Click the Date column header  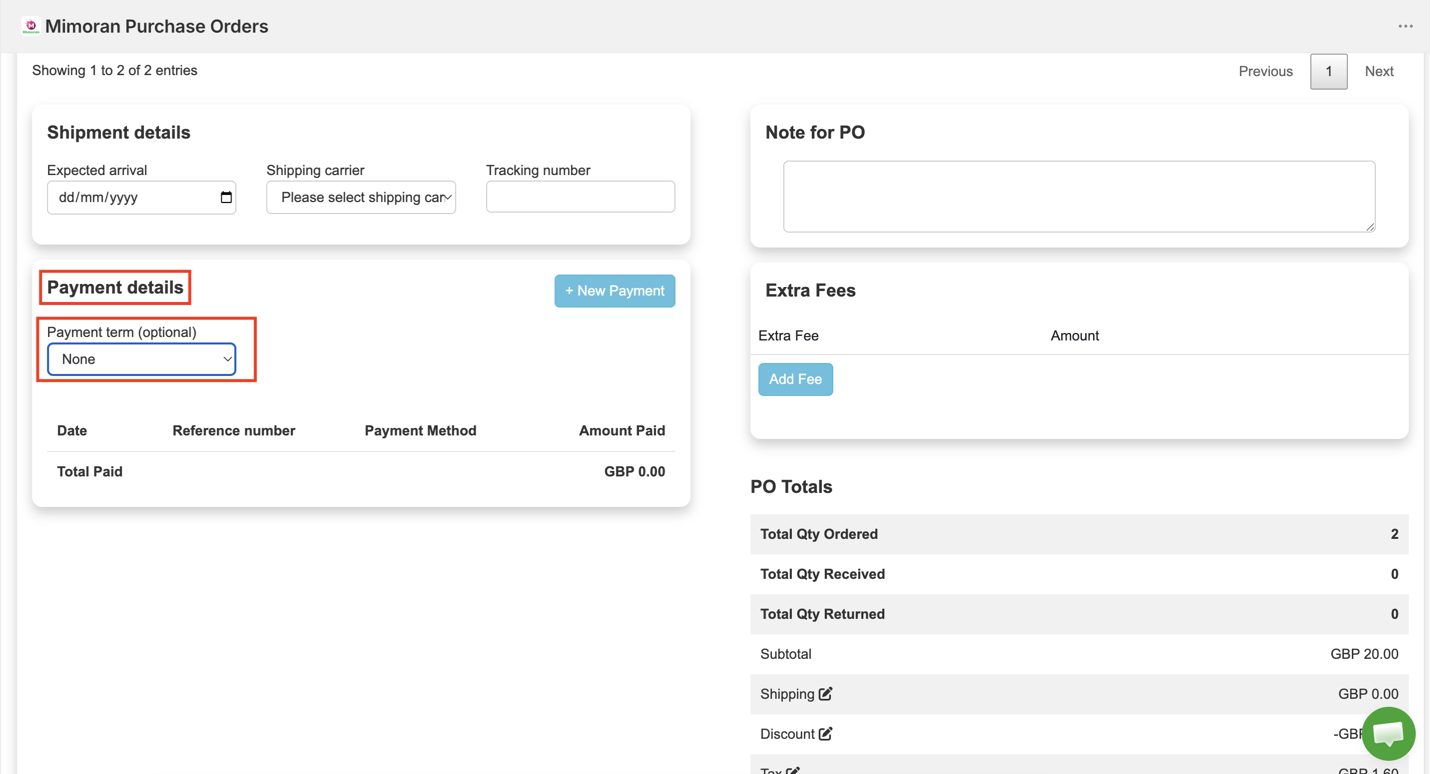point(72,431)
